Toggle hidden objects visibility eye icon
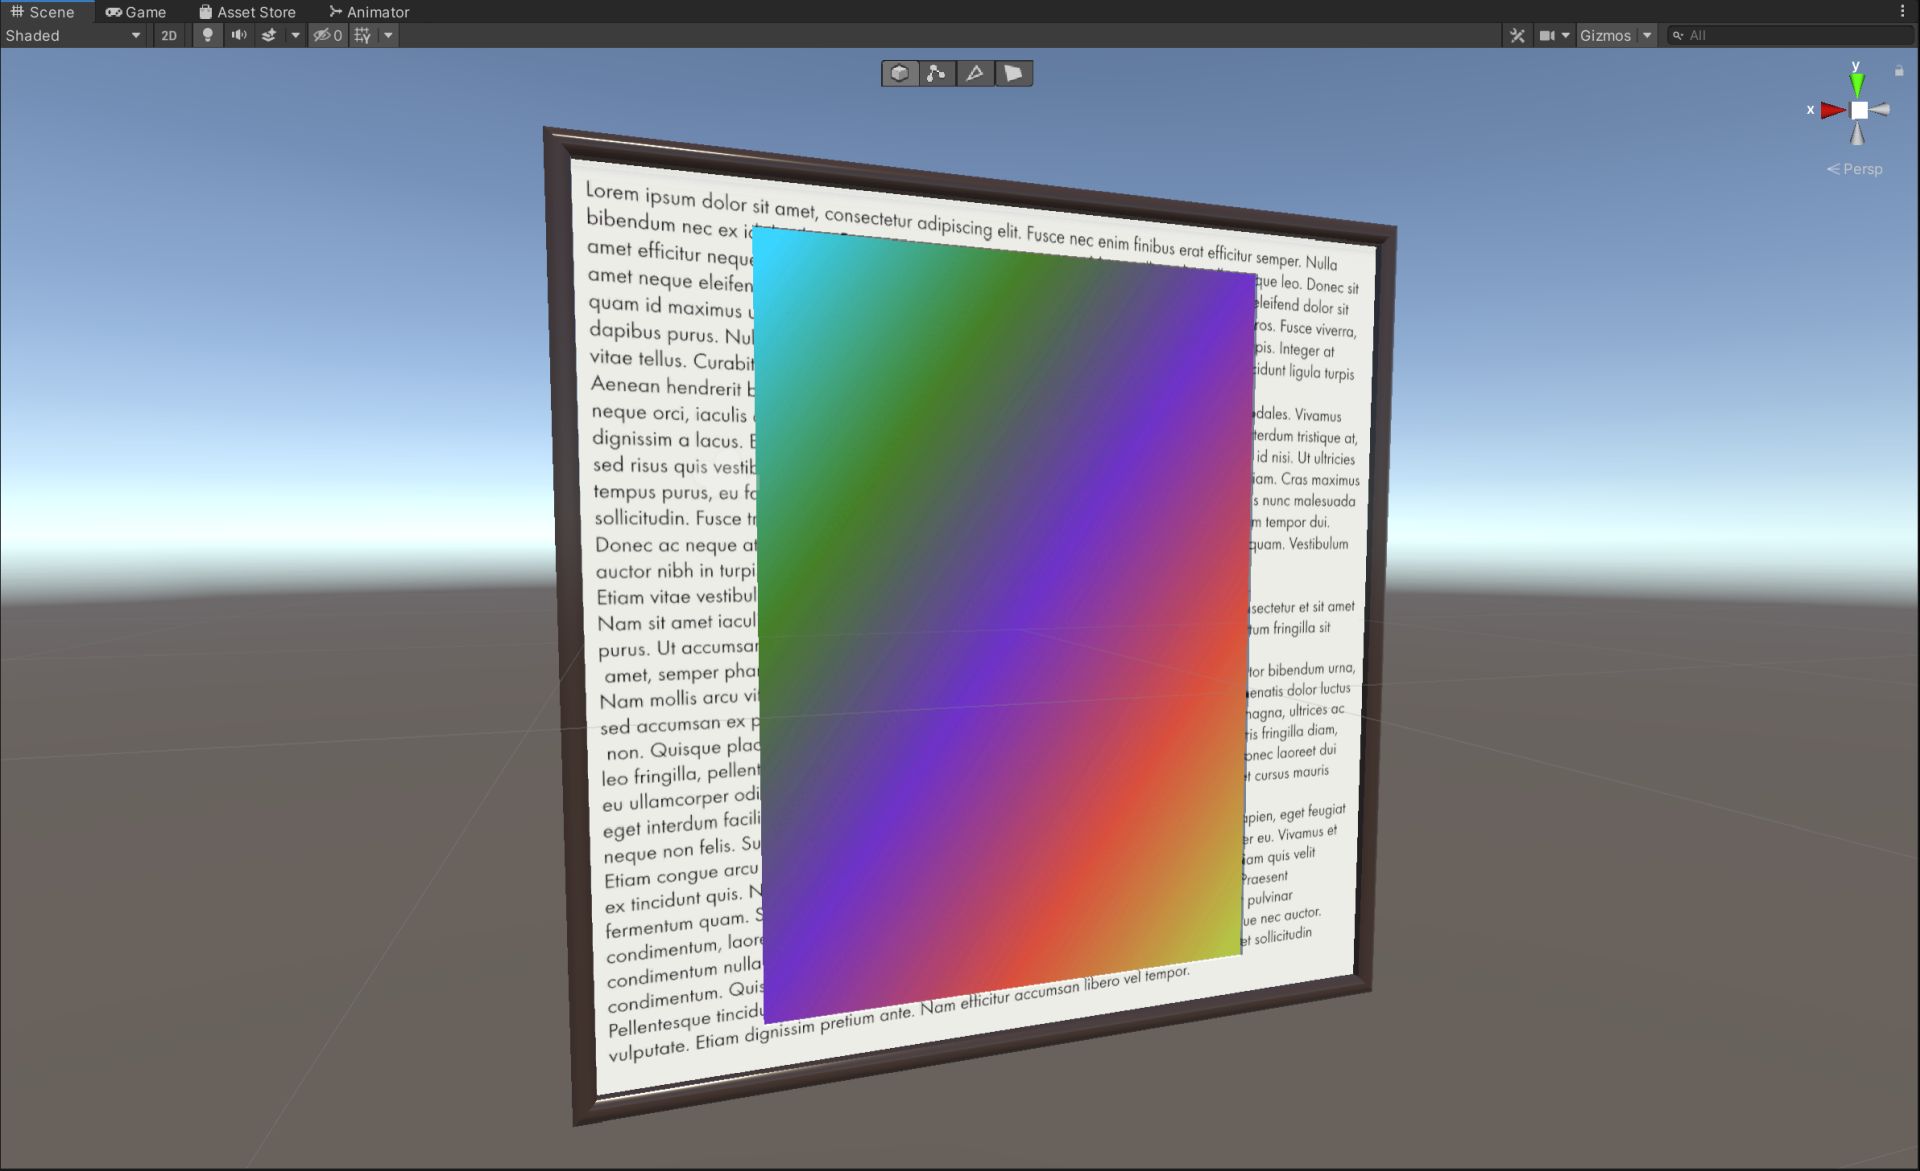 pos(327,35)
